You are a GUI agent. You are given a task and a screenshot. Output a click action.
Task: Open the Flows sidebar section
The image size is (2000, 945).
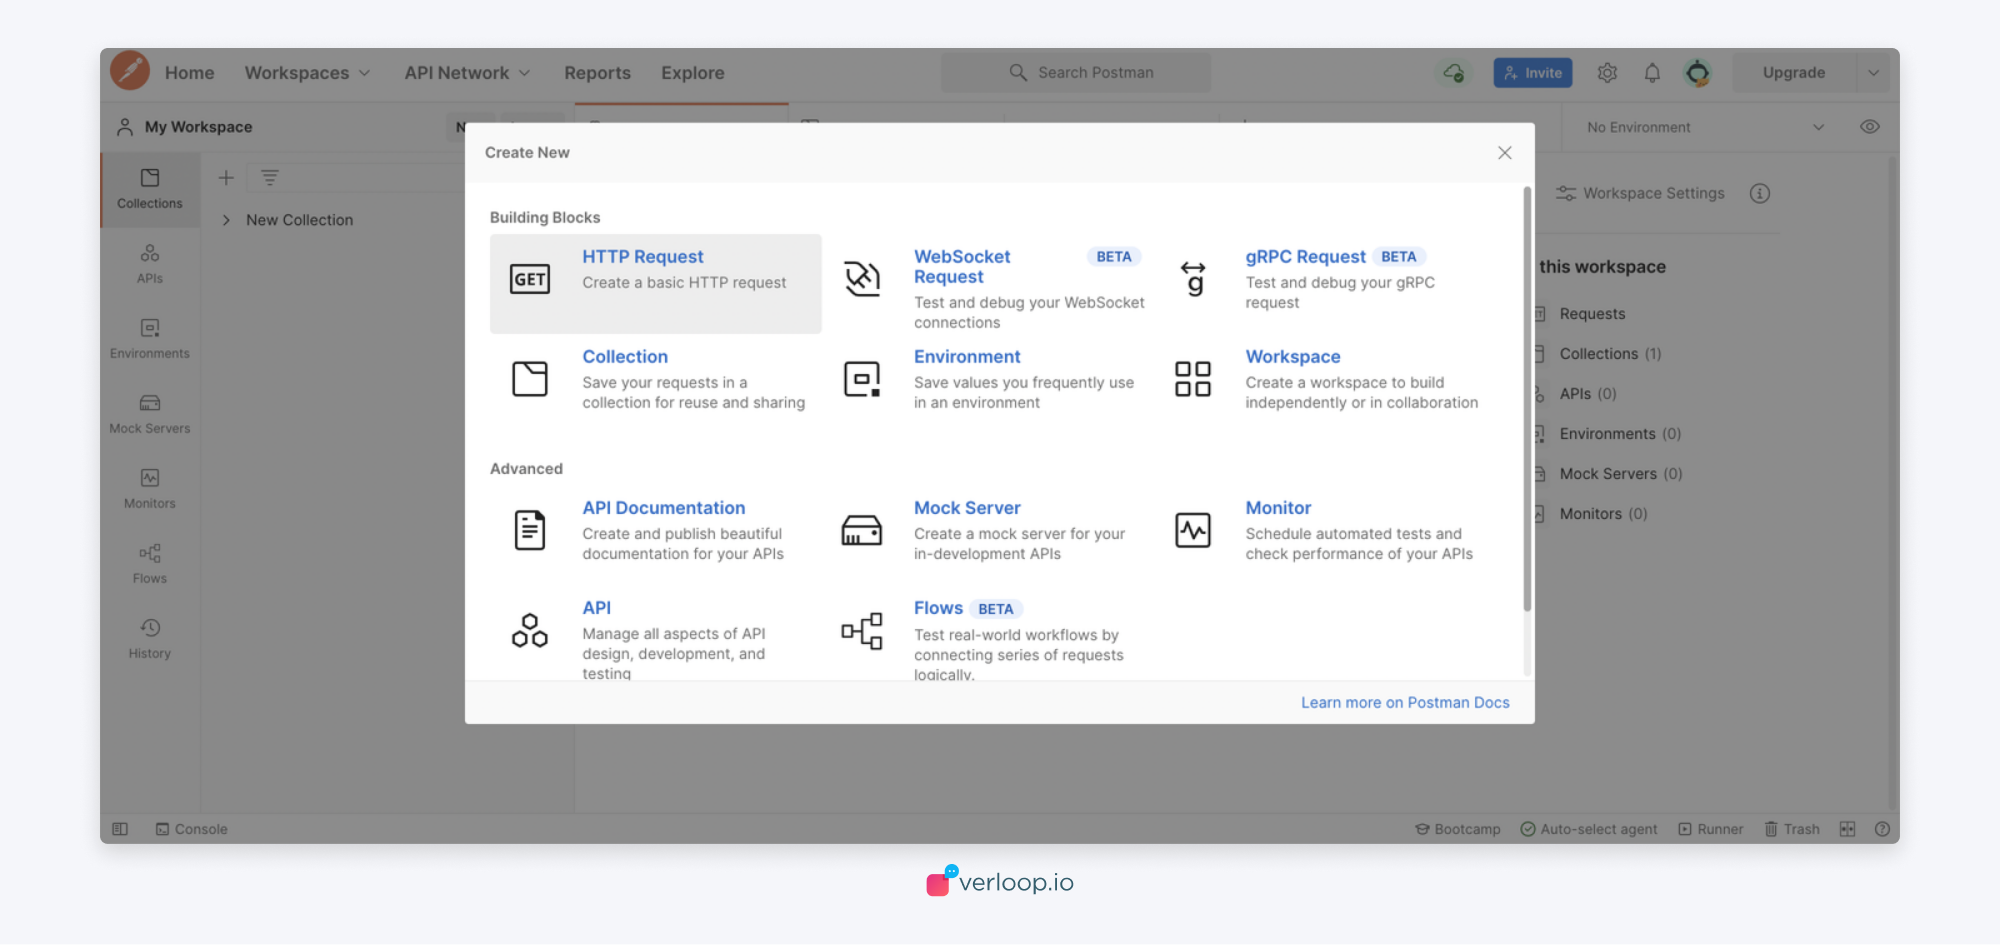click(150, 564)
